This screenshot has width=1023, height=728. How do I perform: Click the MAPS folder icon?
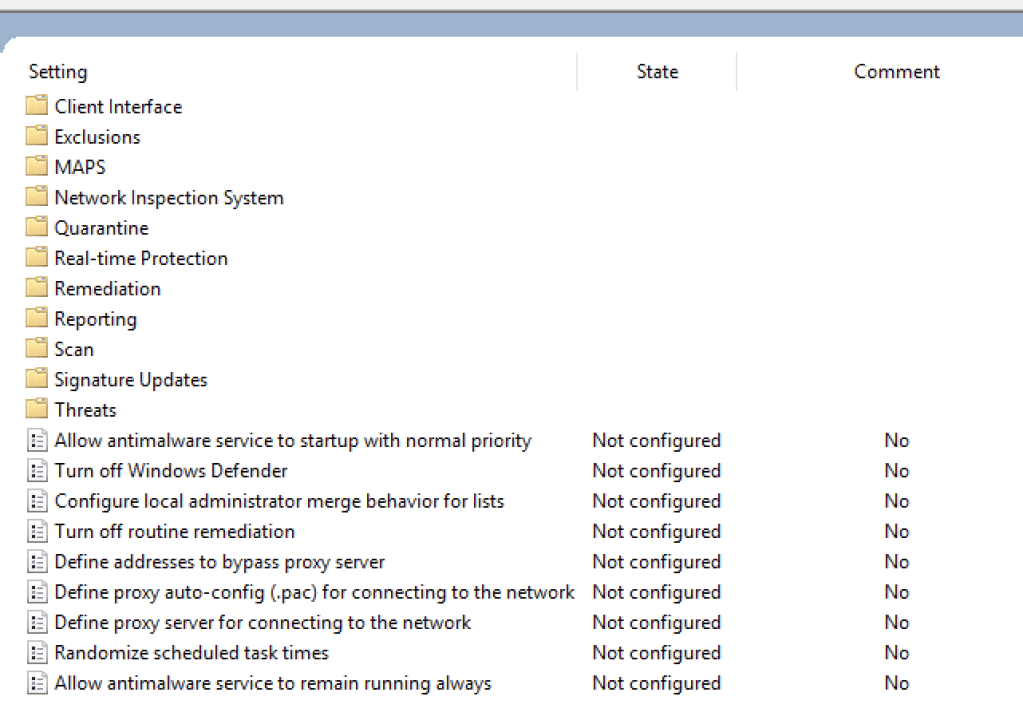pos(37,167)
